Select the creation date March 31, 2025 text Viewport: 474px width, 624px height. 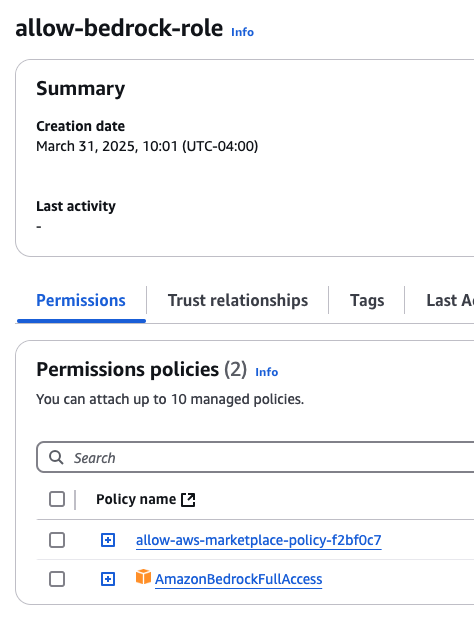coord(147,146)
